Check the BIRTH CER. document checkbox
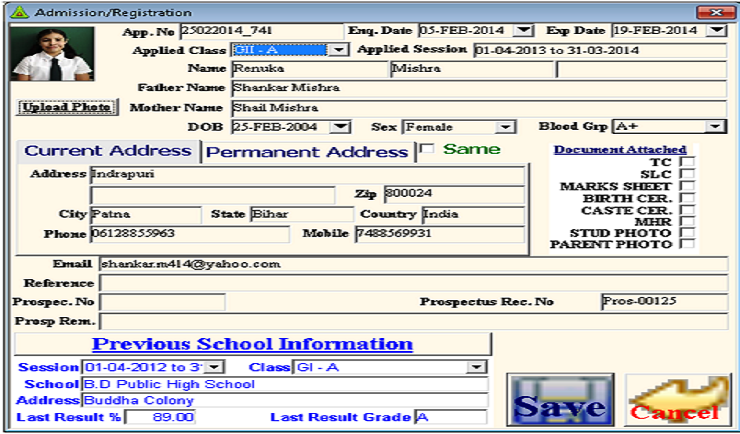Viewport: 740px width, 434px height. [687, 198]
